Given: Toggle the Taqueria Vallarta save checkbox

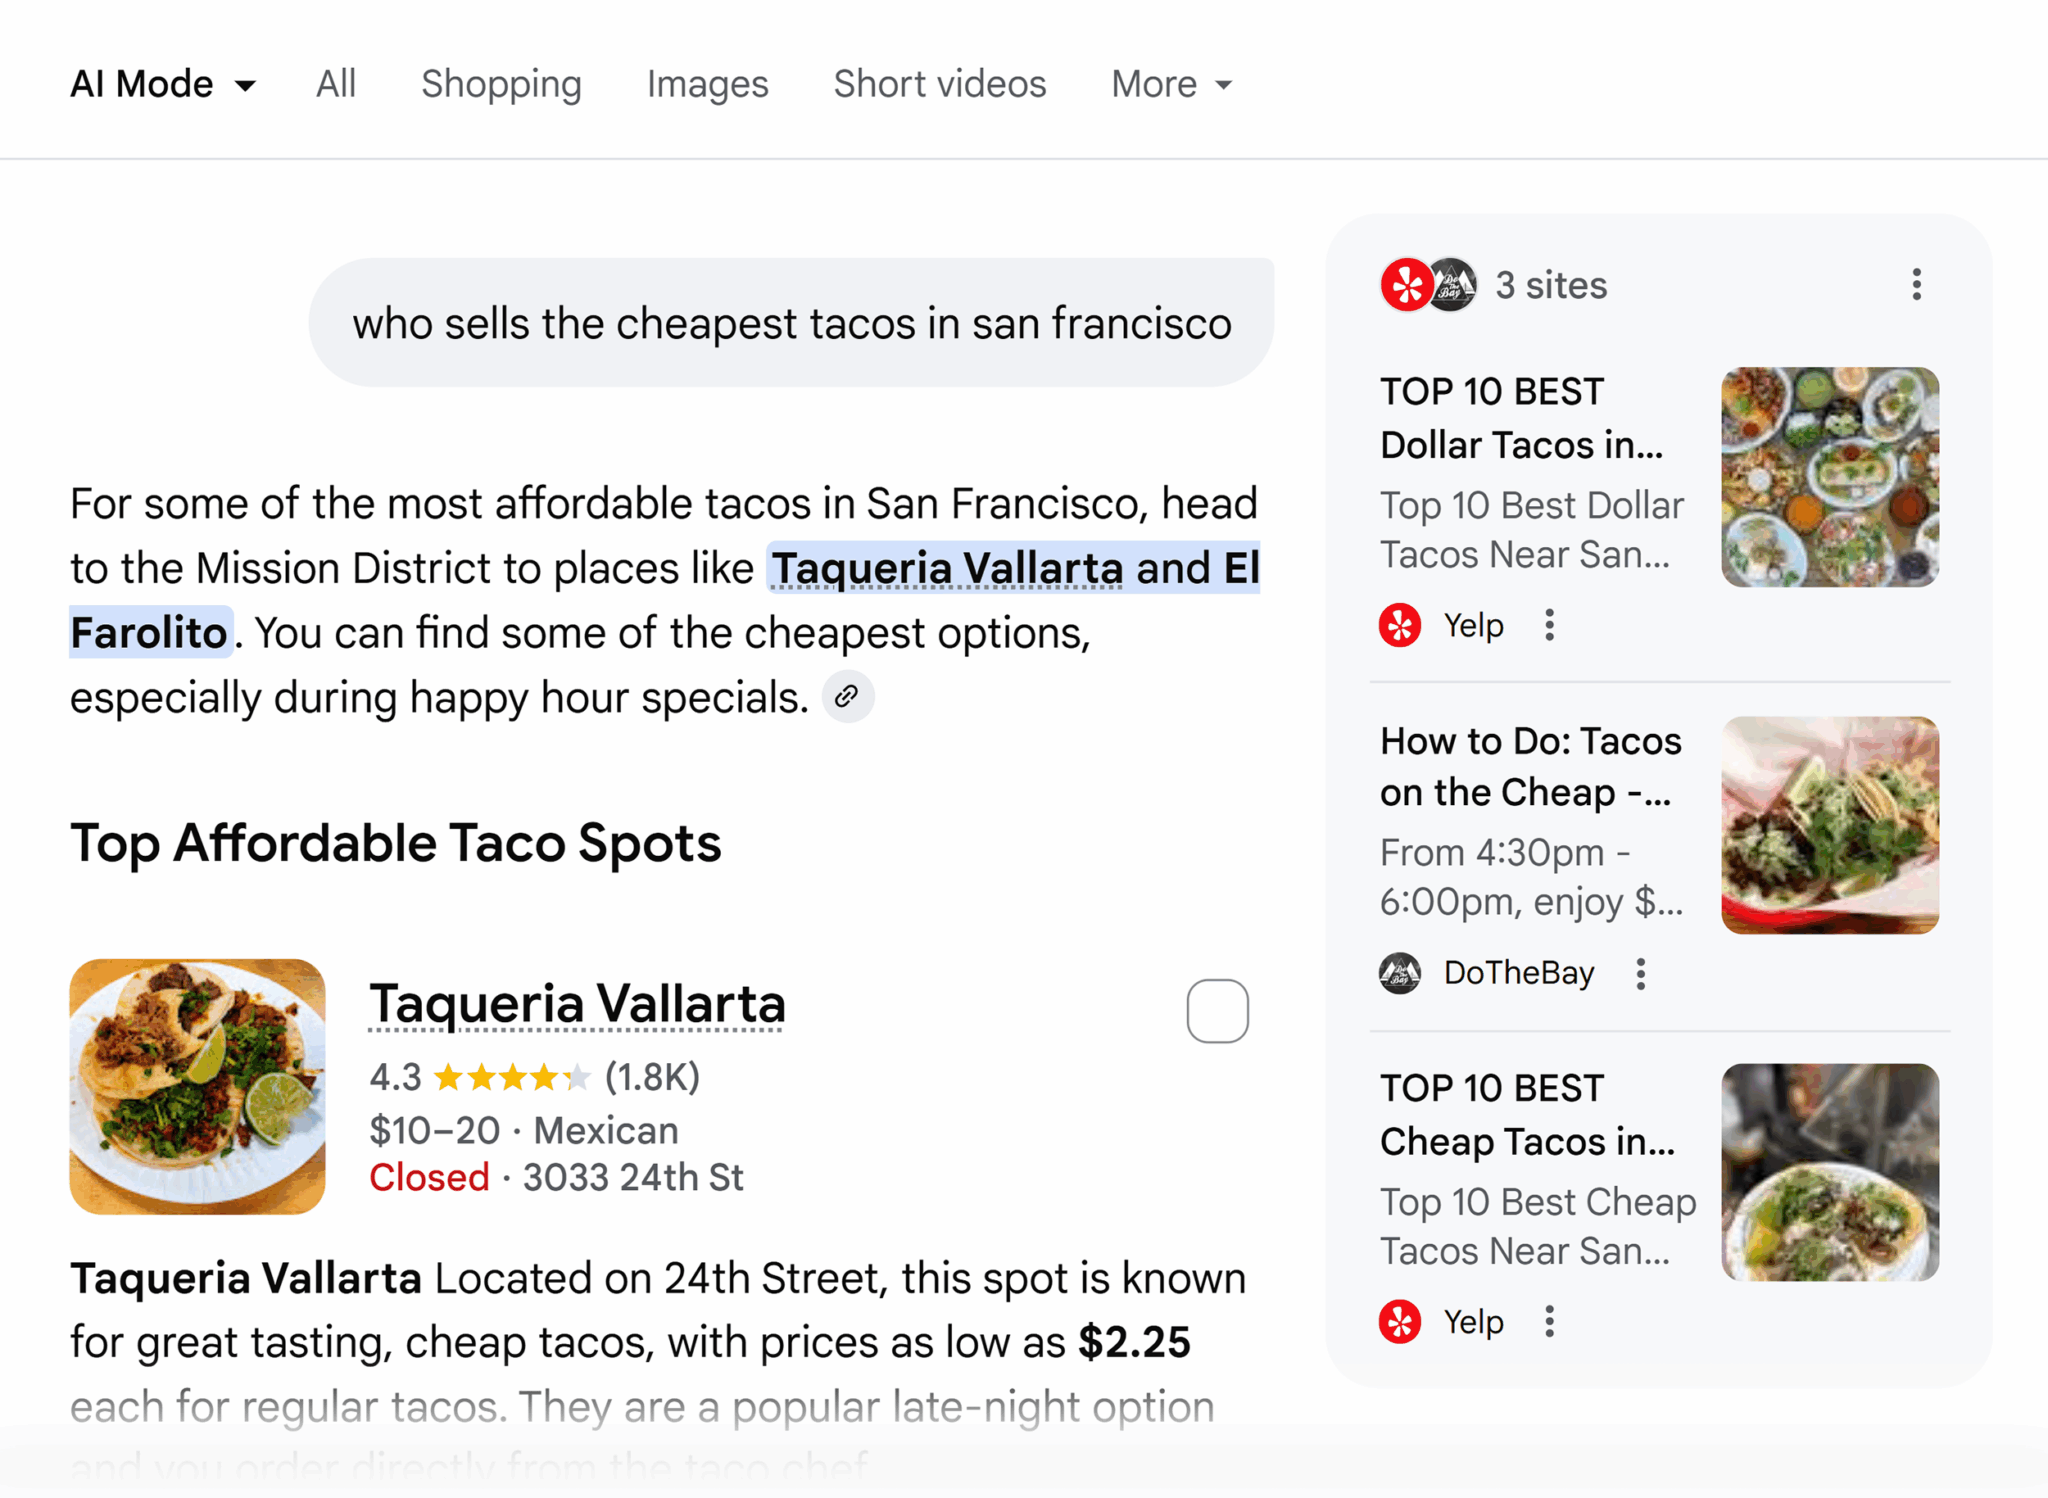Looking at the screenshot, I should [x=1217, y=1010].
